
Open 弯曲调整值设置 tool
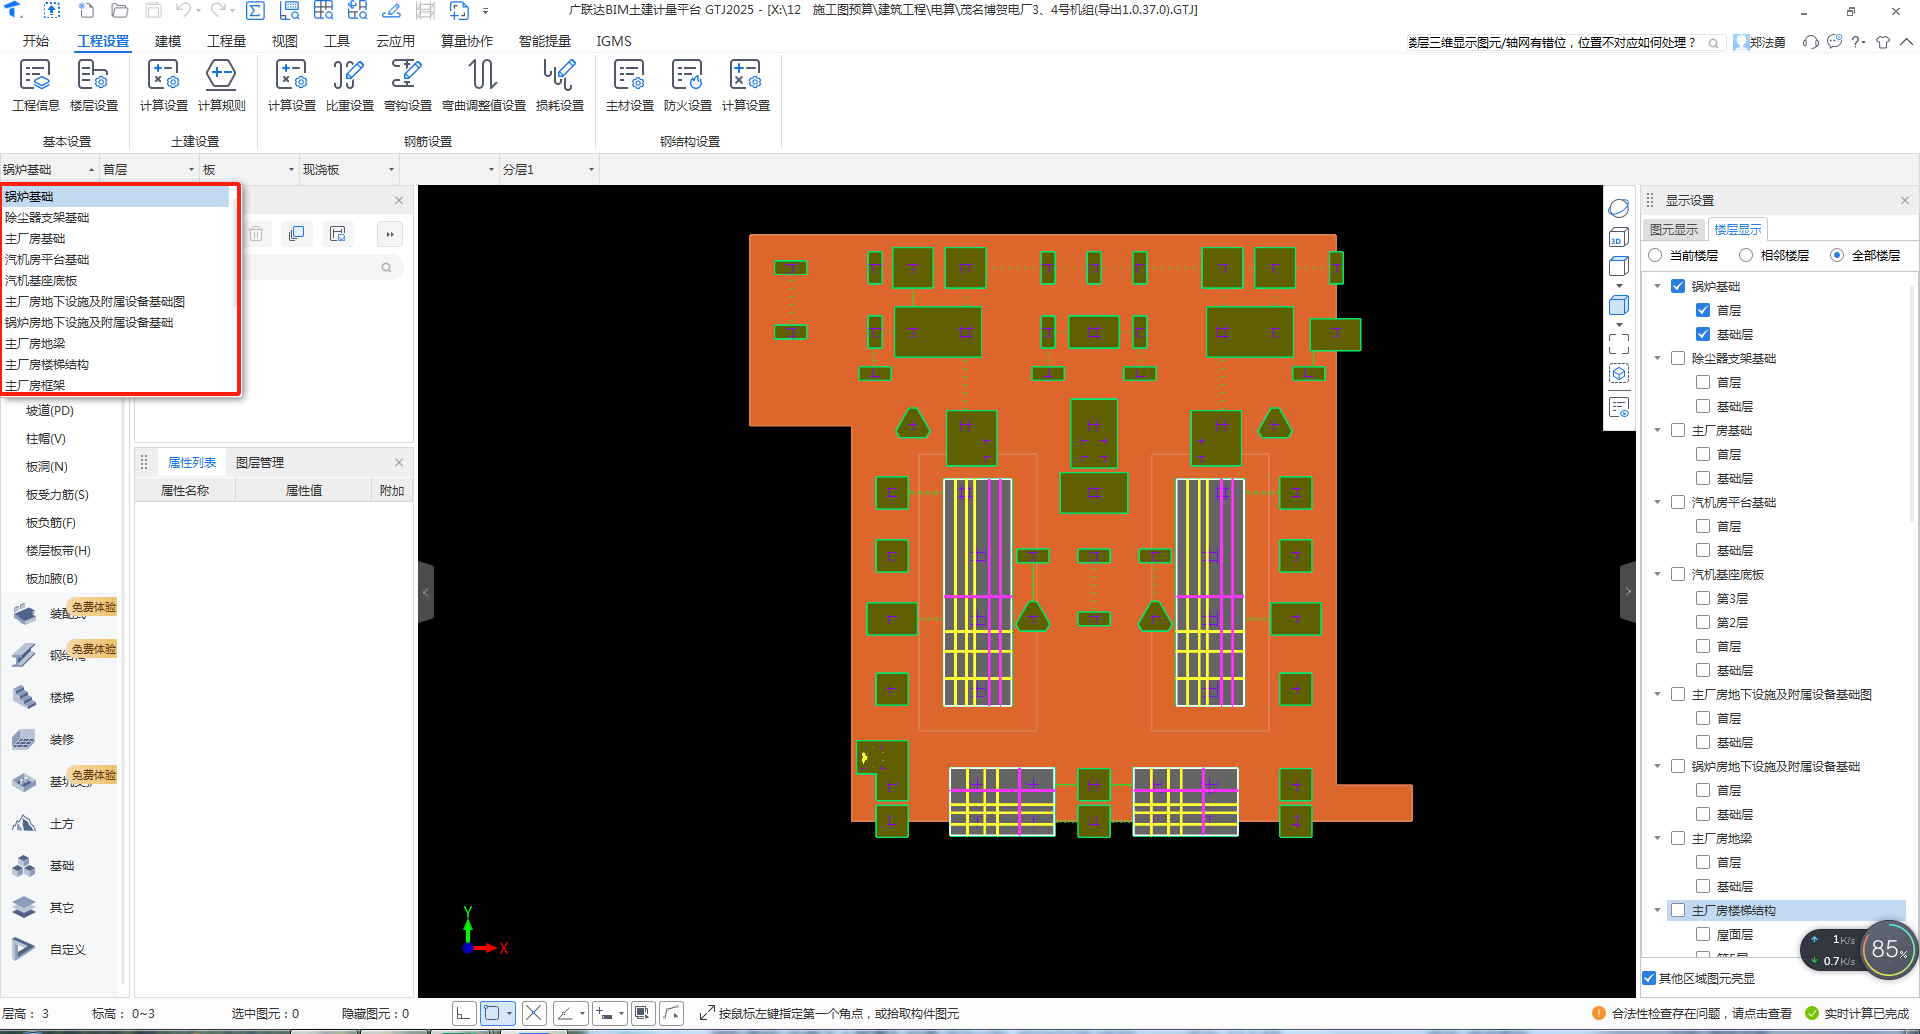click(484, 85)
